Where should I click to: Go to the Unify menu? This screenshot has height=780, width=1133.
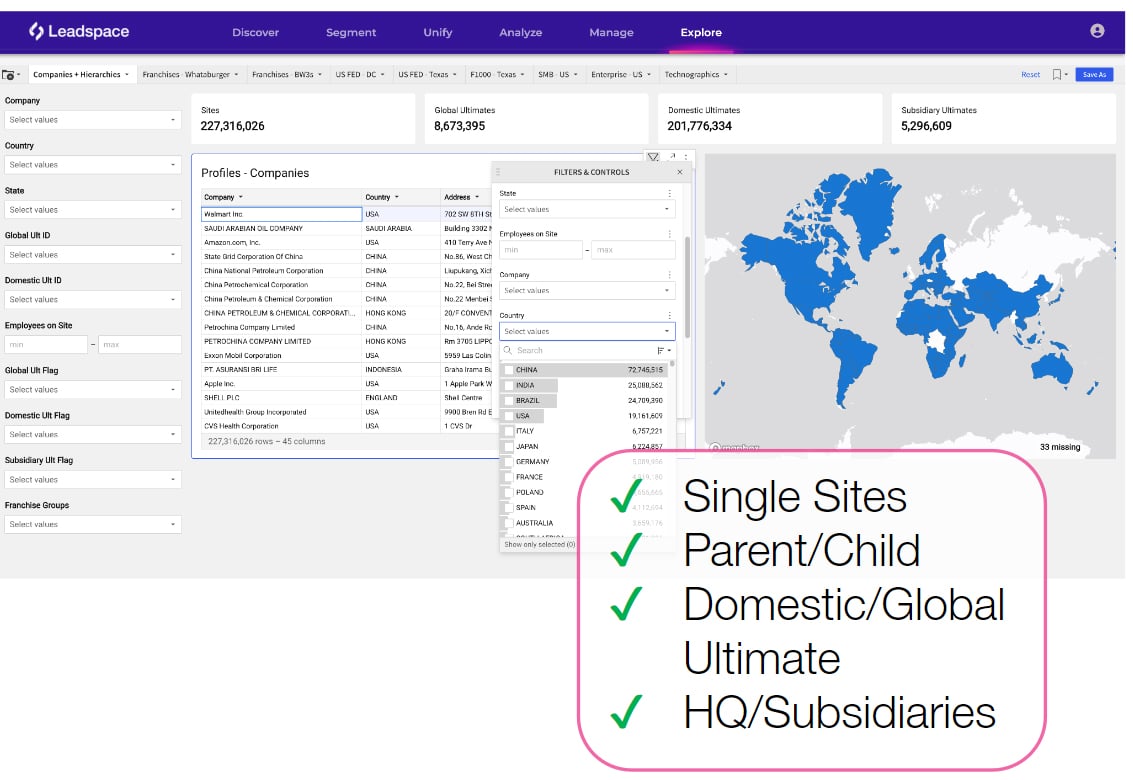click(x=437, y=33)
